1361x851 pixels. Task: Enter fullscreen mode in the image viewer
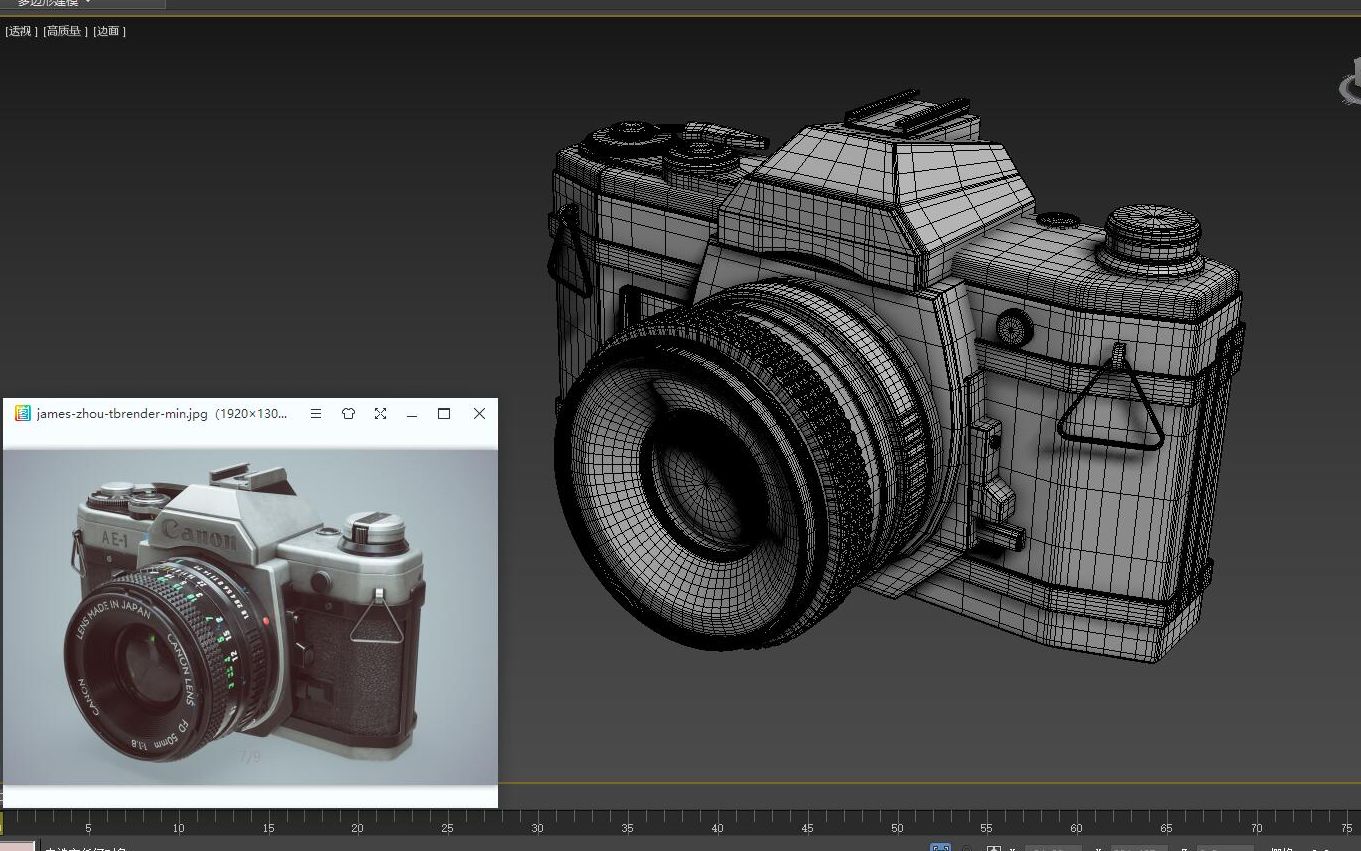pyautogui.click(x=380, y=413)
